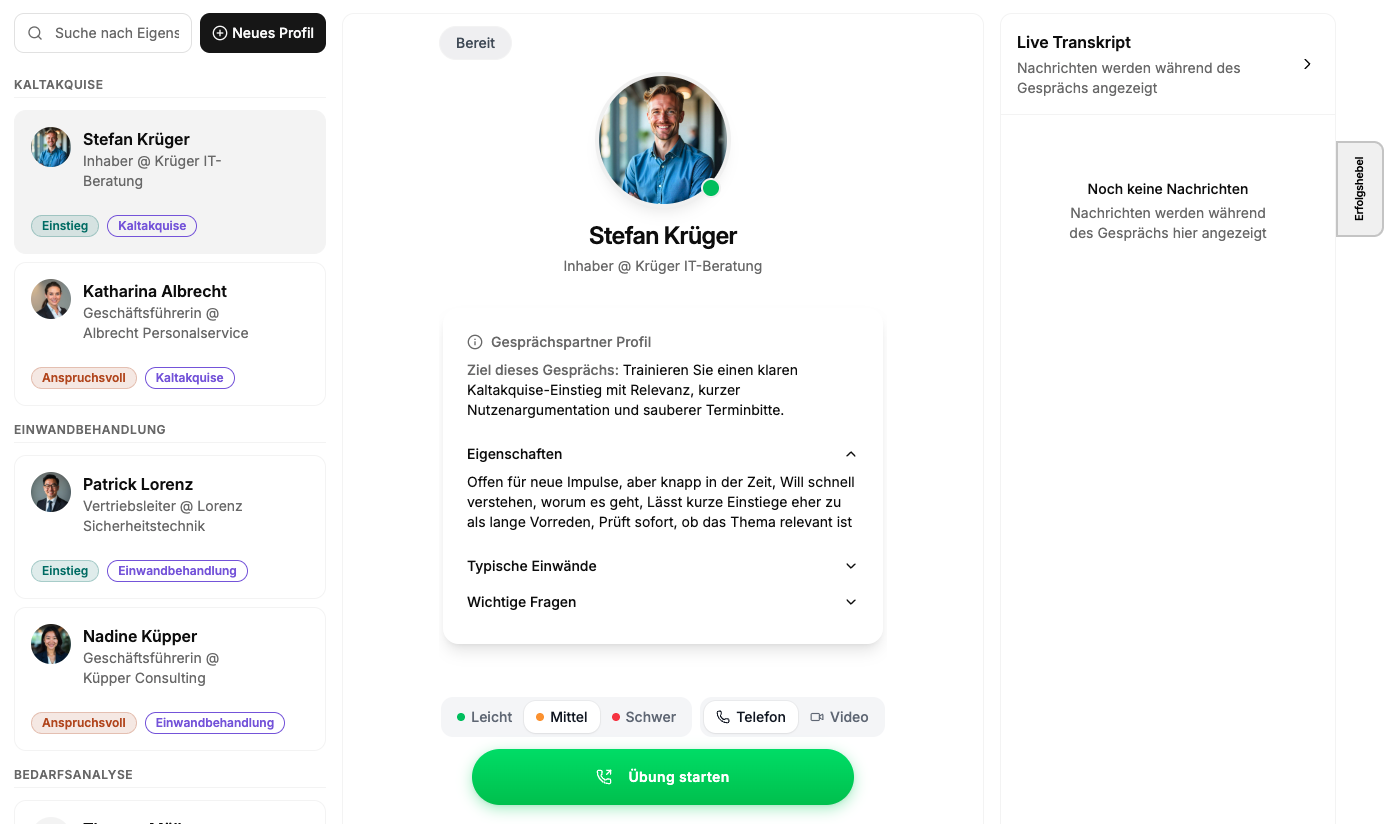Collapse the Eigenschaften section

pos(851,454)
